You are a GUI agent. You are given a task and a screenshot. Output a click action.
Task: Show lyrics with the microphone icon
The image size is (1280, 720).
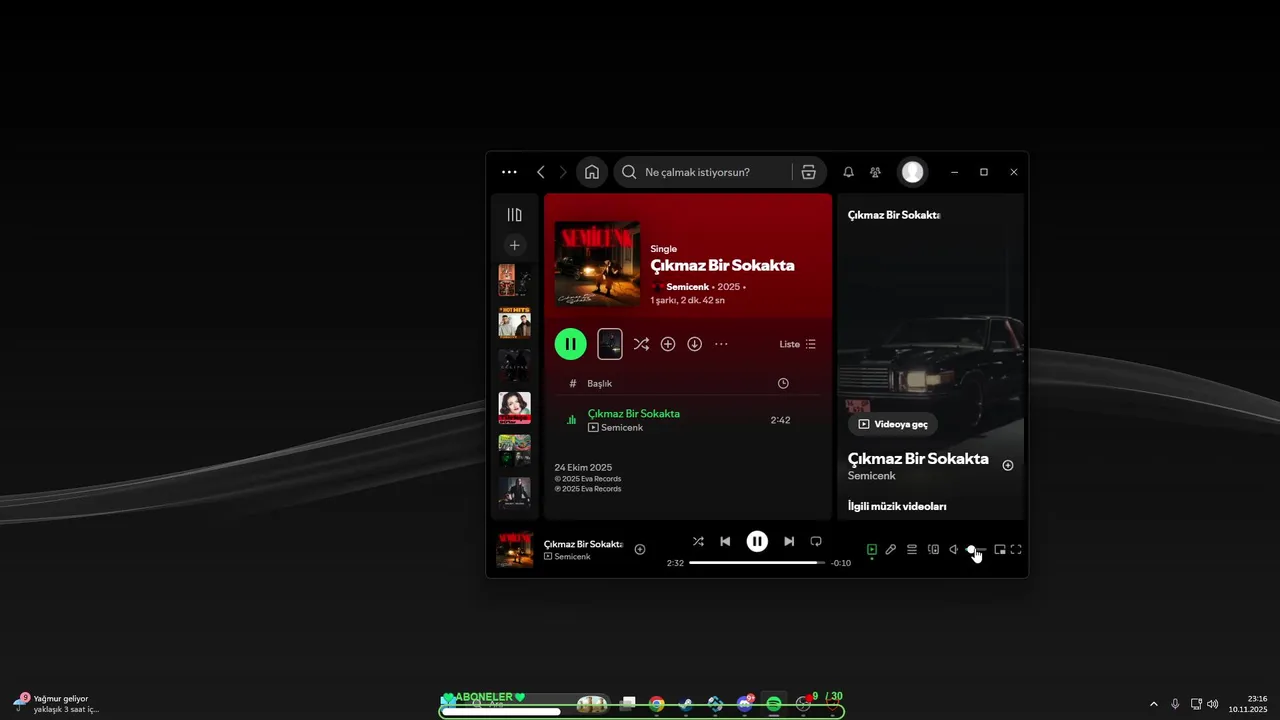(x=891, y=549)
